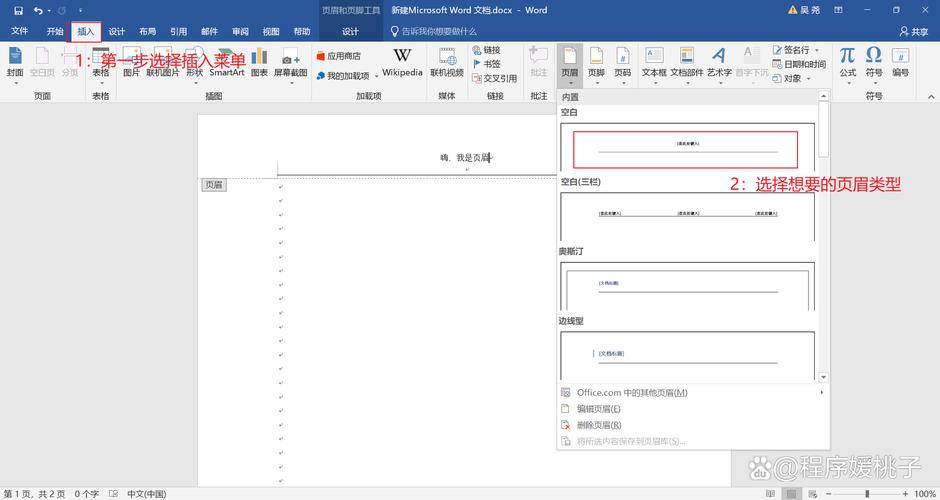
Task: Open the Shapes (形状) gallery
Action: (x=195, y=64)
